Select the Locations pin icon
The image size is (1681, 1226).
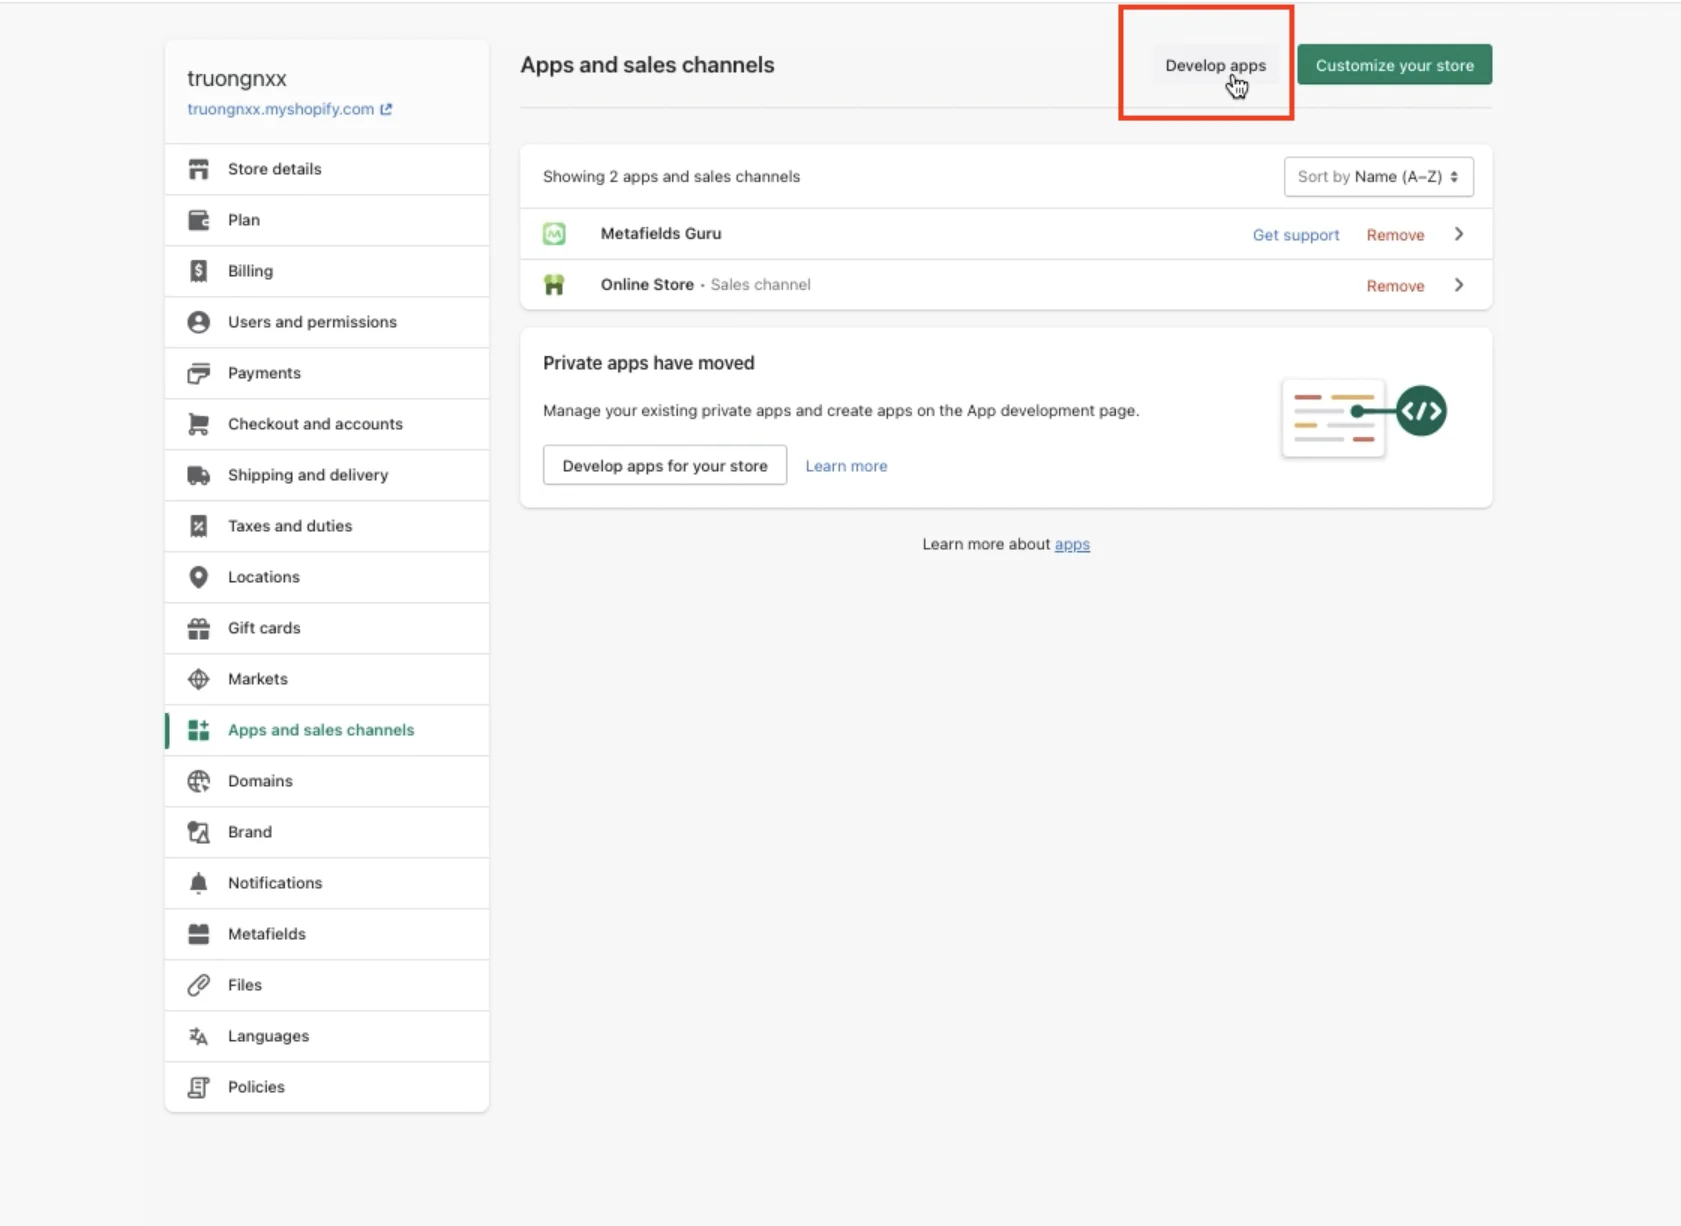tap(199, 577)
